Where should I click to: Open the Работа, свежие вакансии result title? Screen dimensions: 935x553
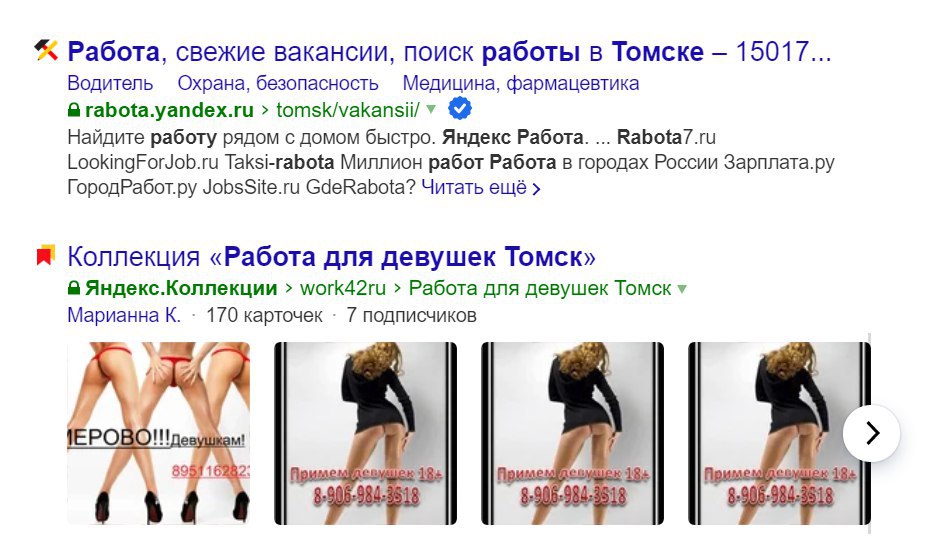pos(449,51)
